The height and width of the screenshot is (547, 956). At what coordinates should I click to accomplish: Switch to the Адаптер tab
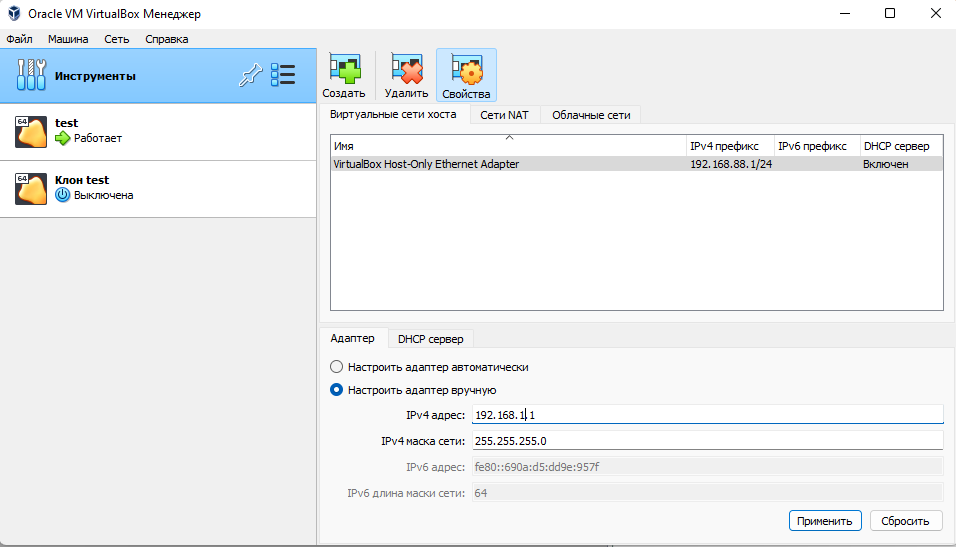click(352, 338)
